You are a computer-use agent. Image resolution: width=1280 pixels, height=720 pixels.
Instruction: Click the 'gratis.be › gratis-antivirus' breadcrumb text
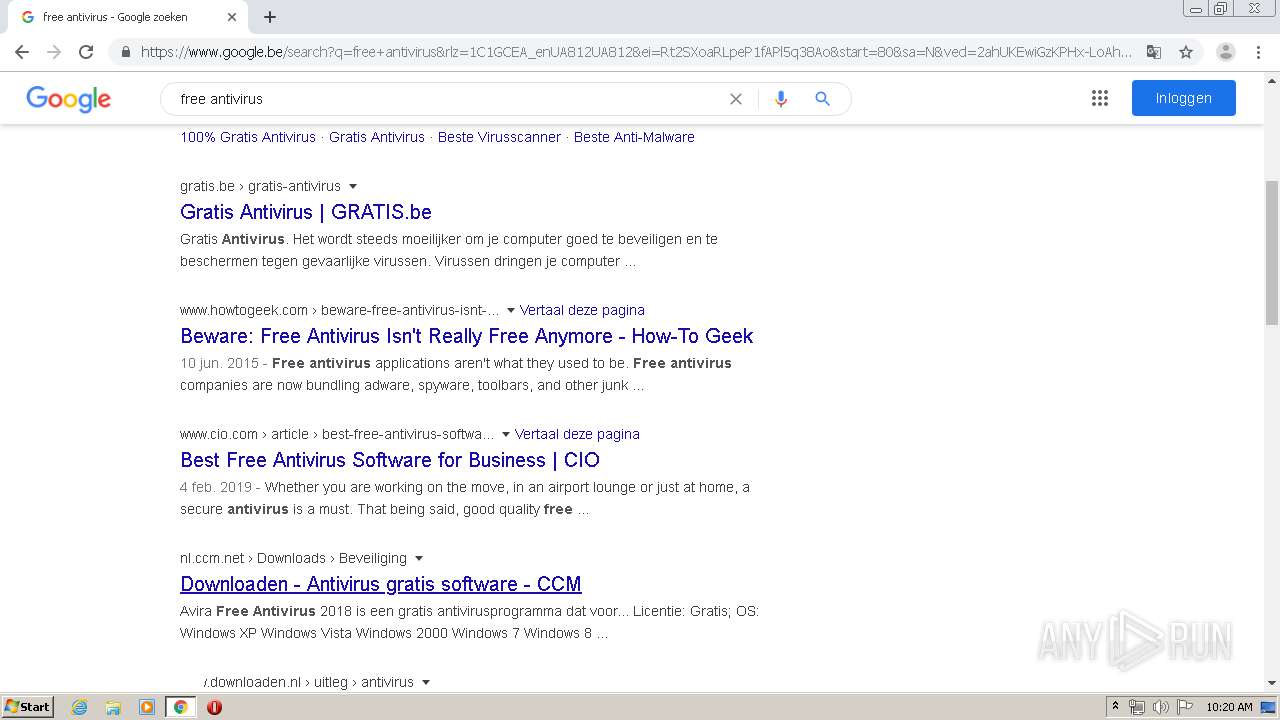point(260,186)
